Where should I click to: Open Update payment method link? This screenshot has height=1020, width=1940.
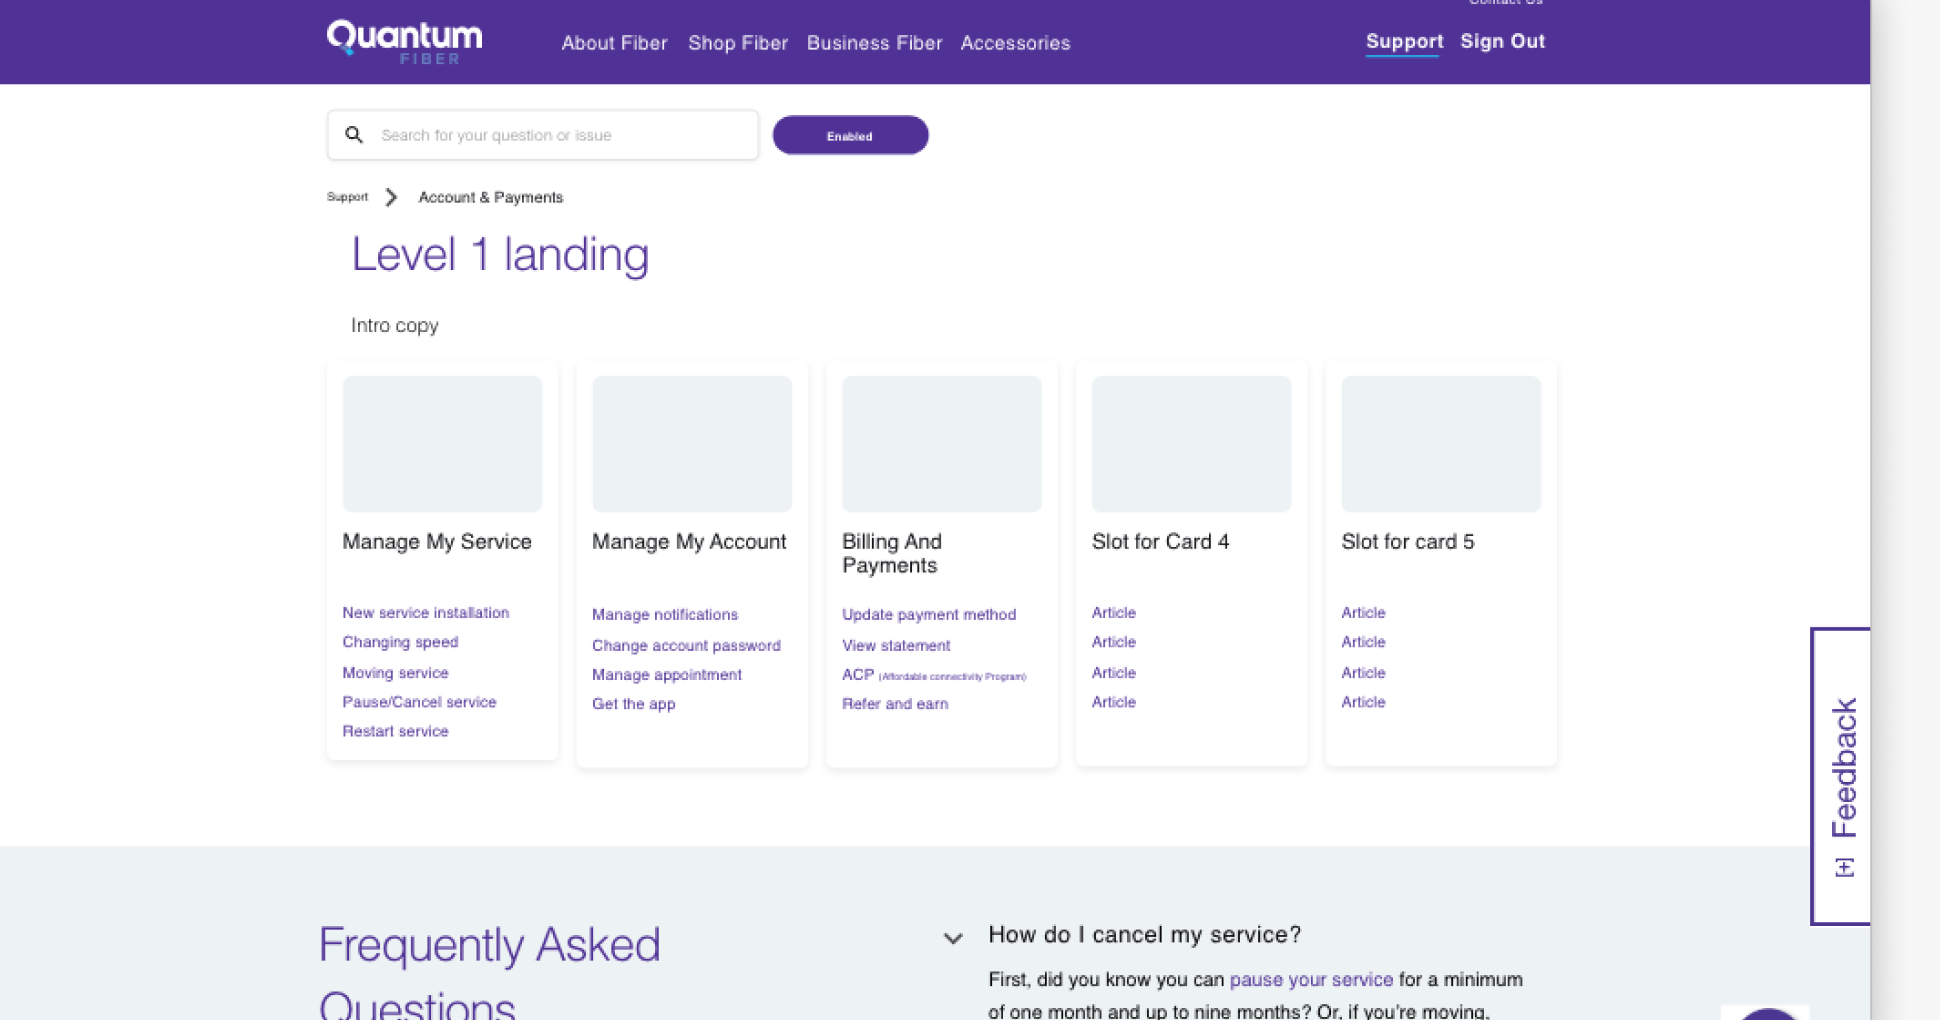(929, 614)
